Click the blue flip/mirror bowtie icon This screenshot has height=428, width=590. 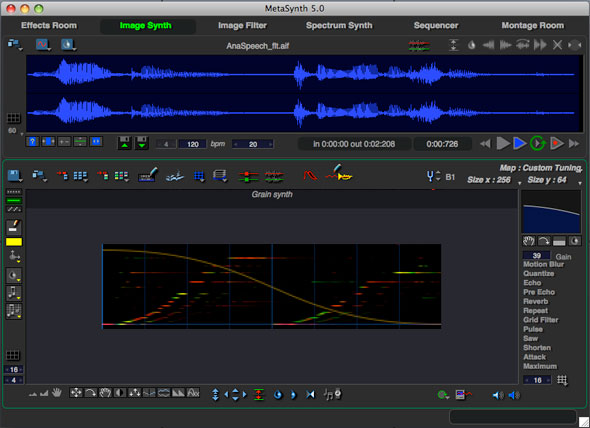click(310, 394)
